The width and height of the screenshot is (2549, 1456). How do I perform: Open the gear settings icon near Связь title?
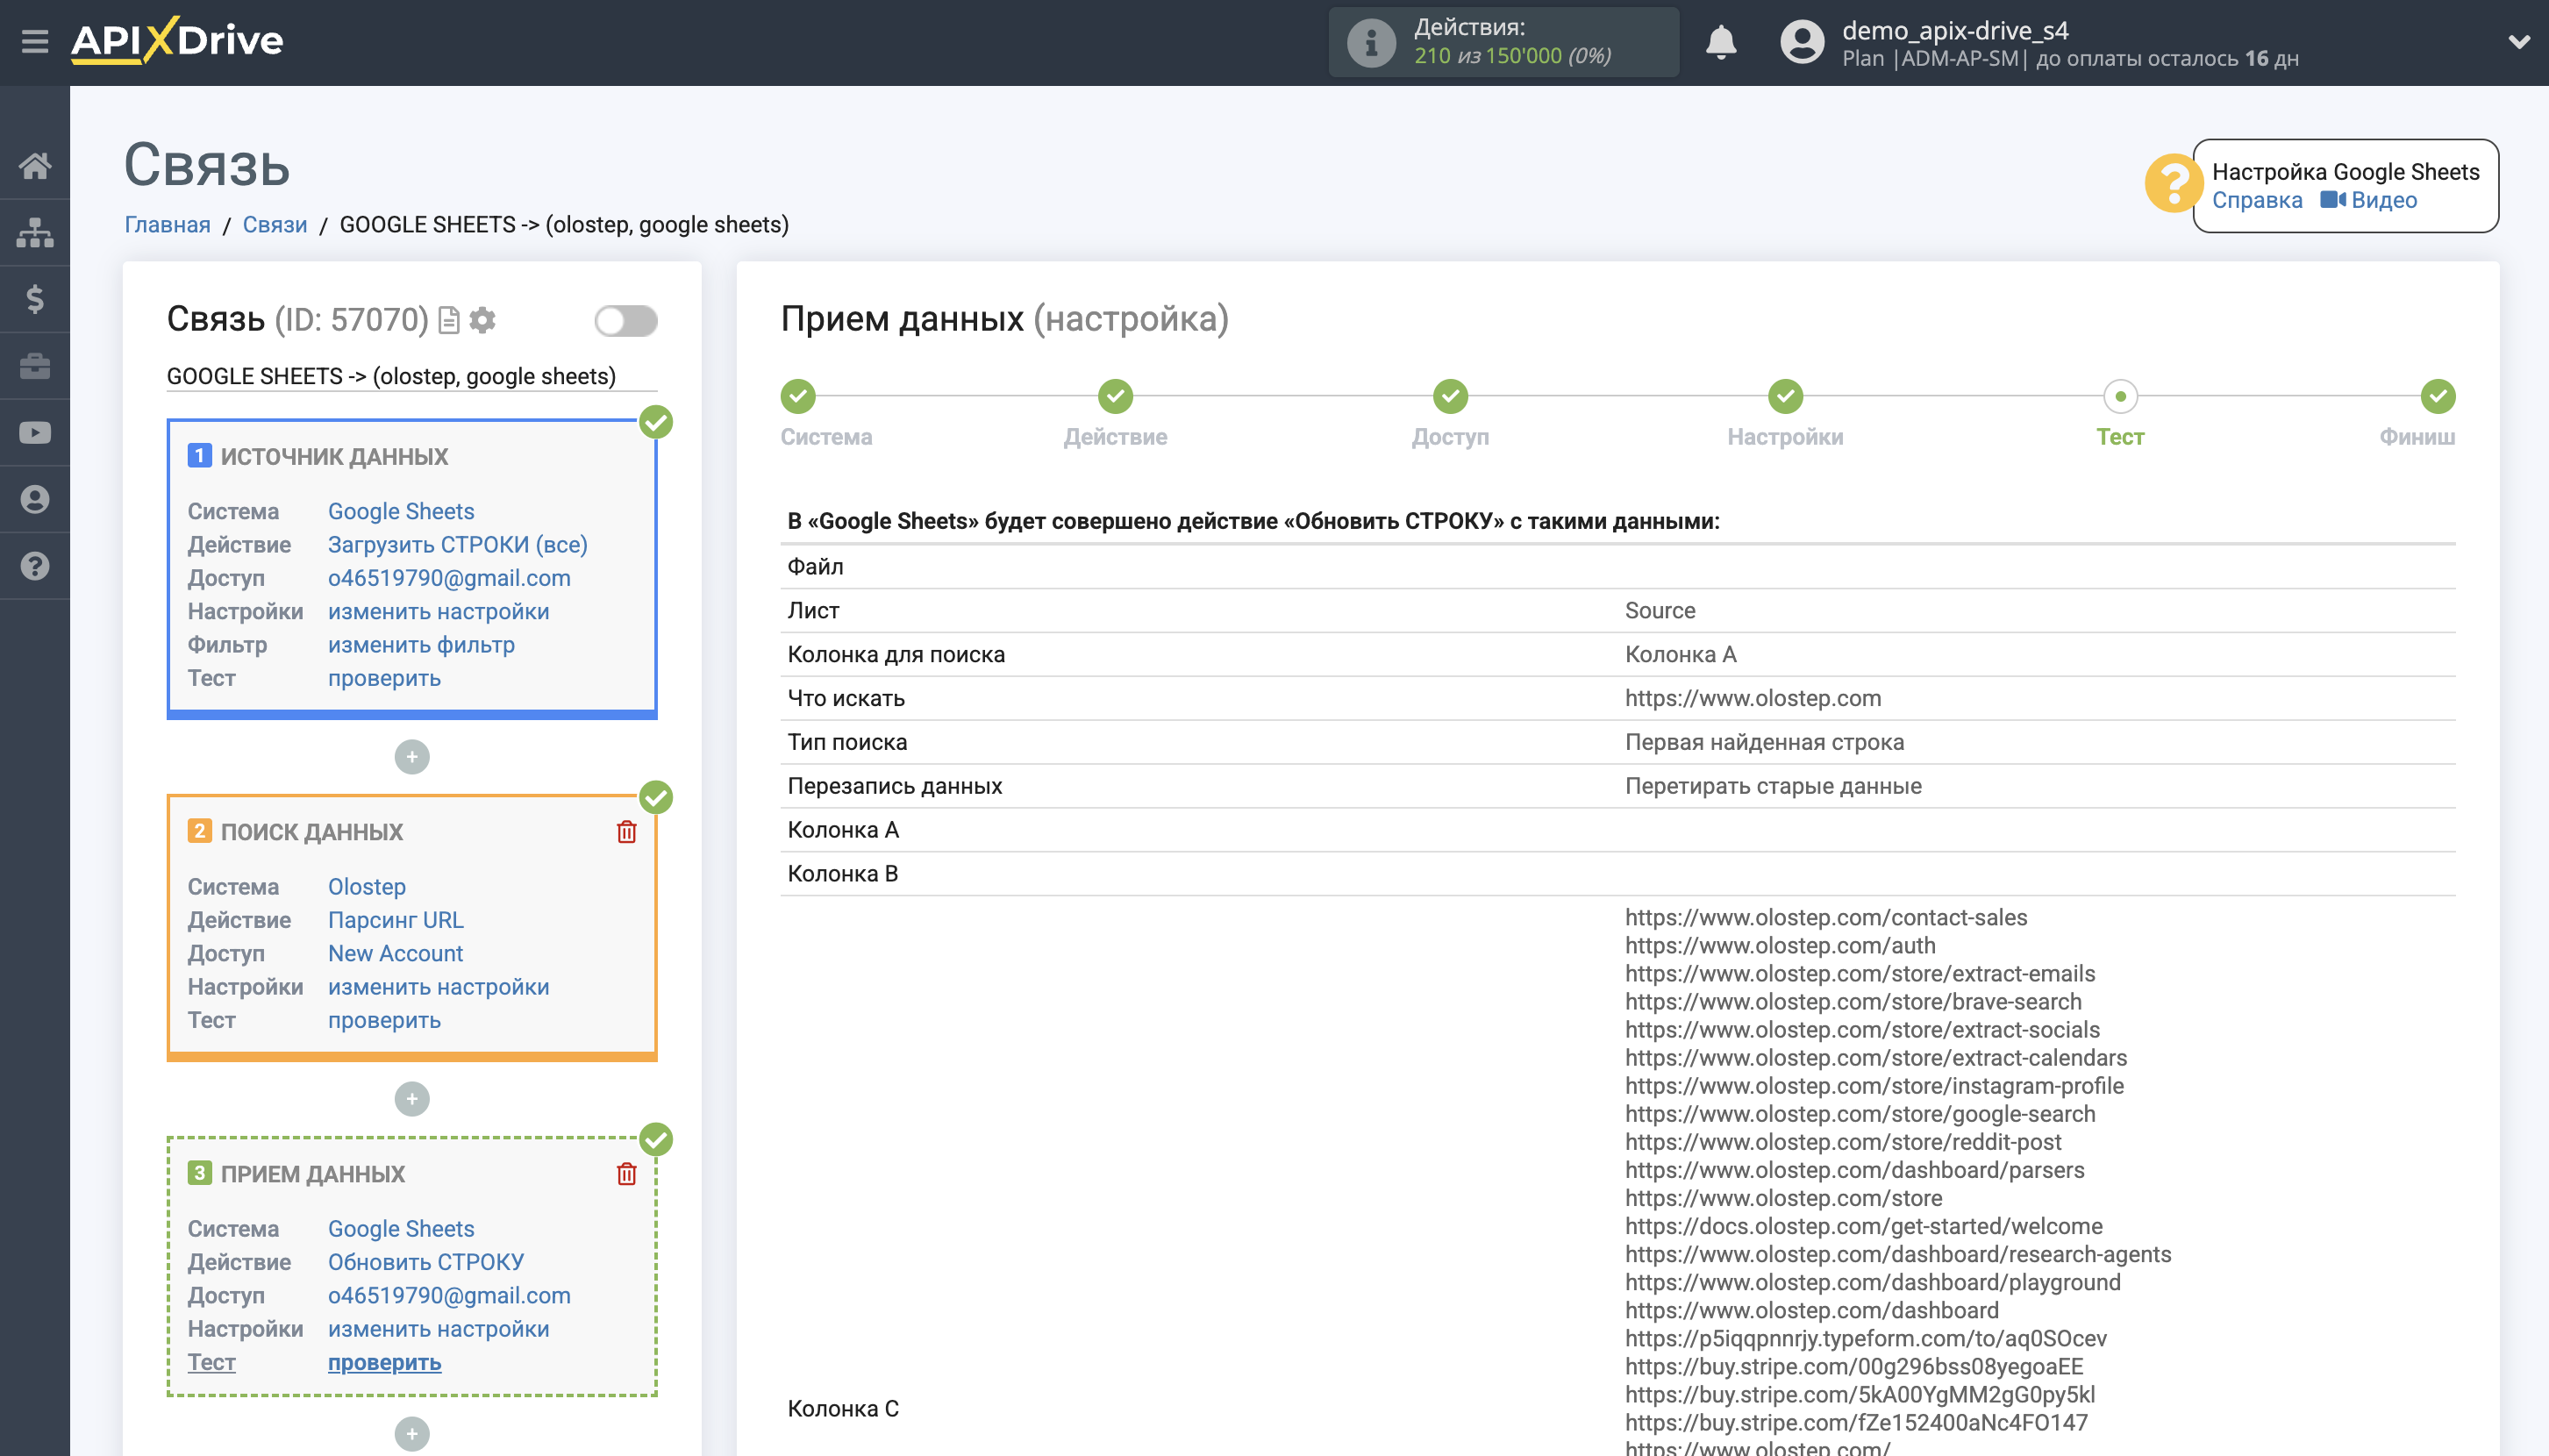(483, 320)
